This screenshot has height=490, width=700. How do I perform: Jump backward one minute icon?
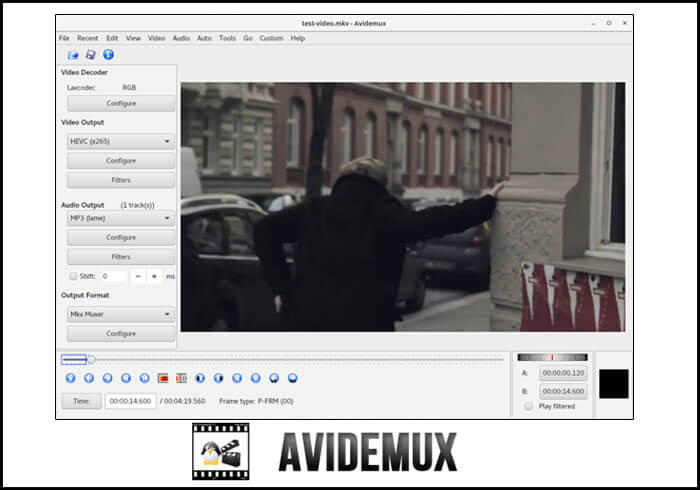tap(274, 378)
